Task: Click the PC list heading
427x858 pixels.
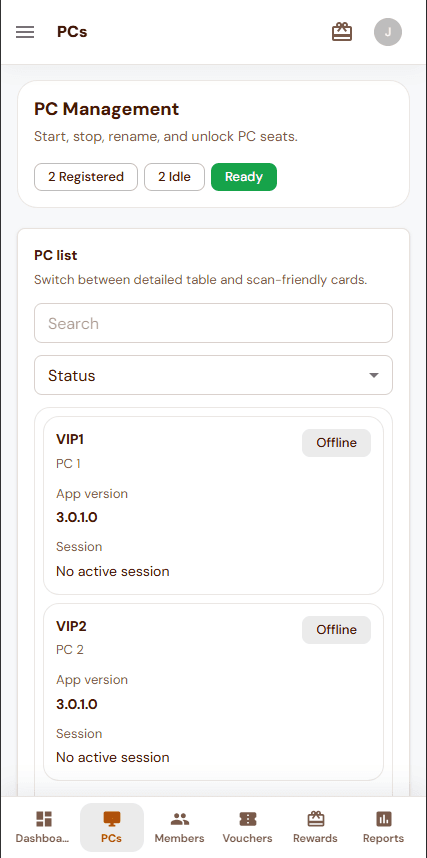Action: click(56, 256)
